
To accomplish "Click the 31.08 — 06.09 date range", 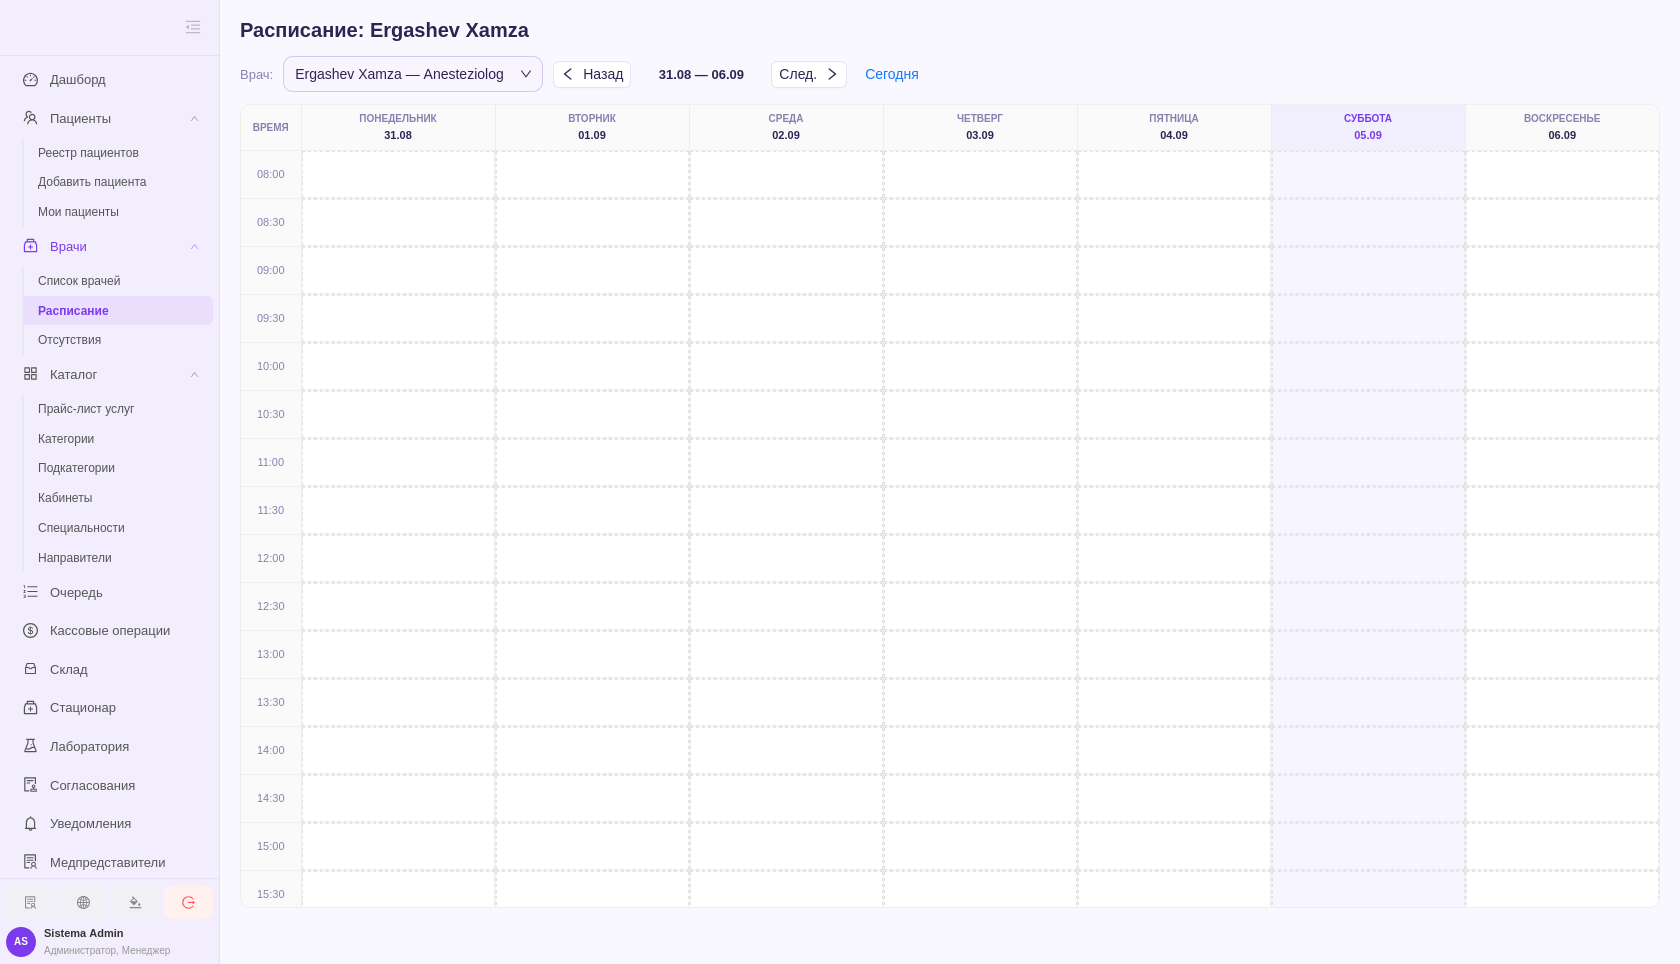I will point(701,75).
